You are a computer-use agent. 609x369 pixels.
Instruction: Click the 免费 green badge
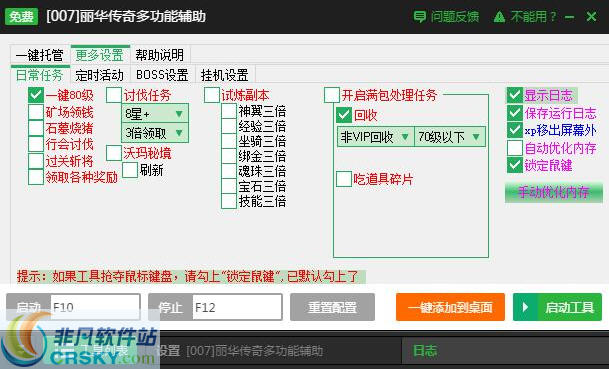[x=21, y=16]
